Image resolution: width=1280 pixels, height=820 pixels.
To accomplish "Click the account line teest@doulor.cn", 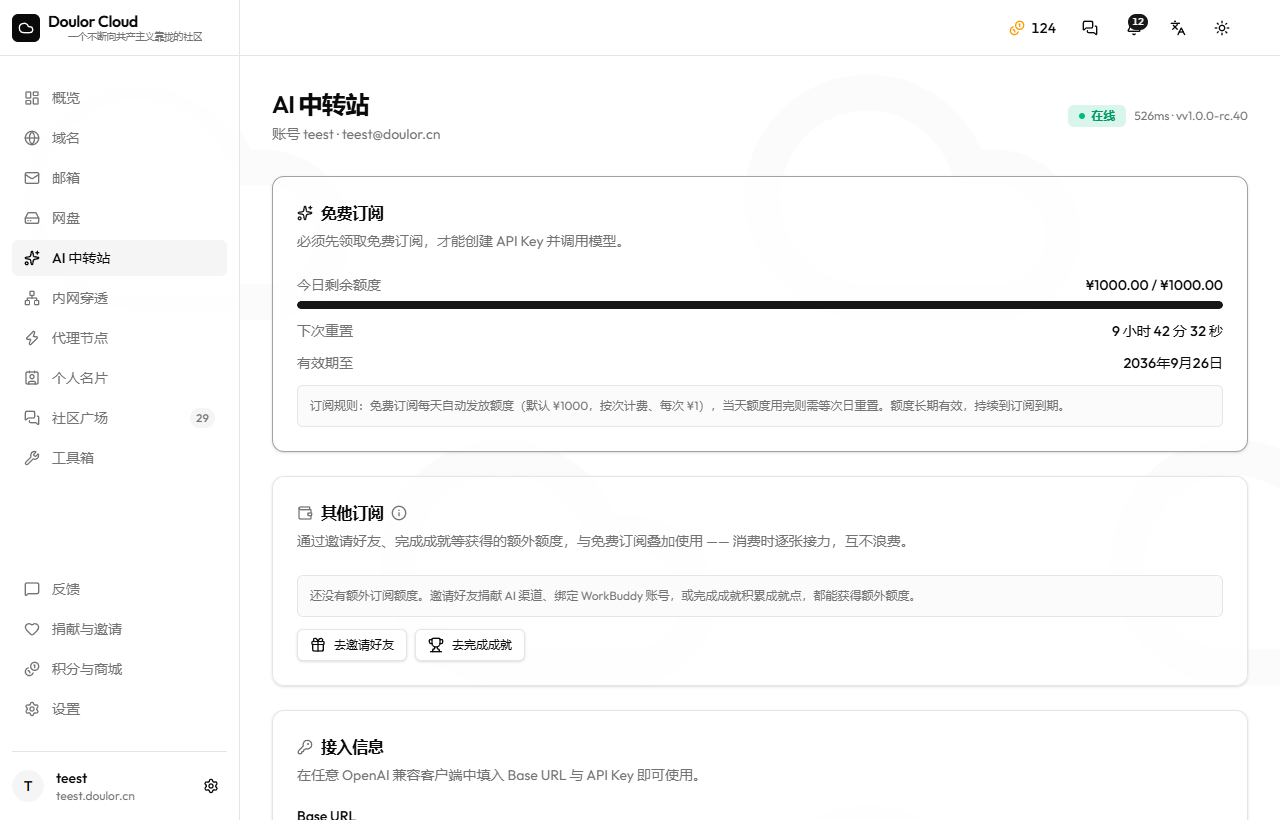I will click(x=356, y=134).
